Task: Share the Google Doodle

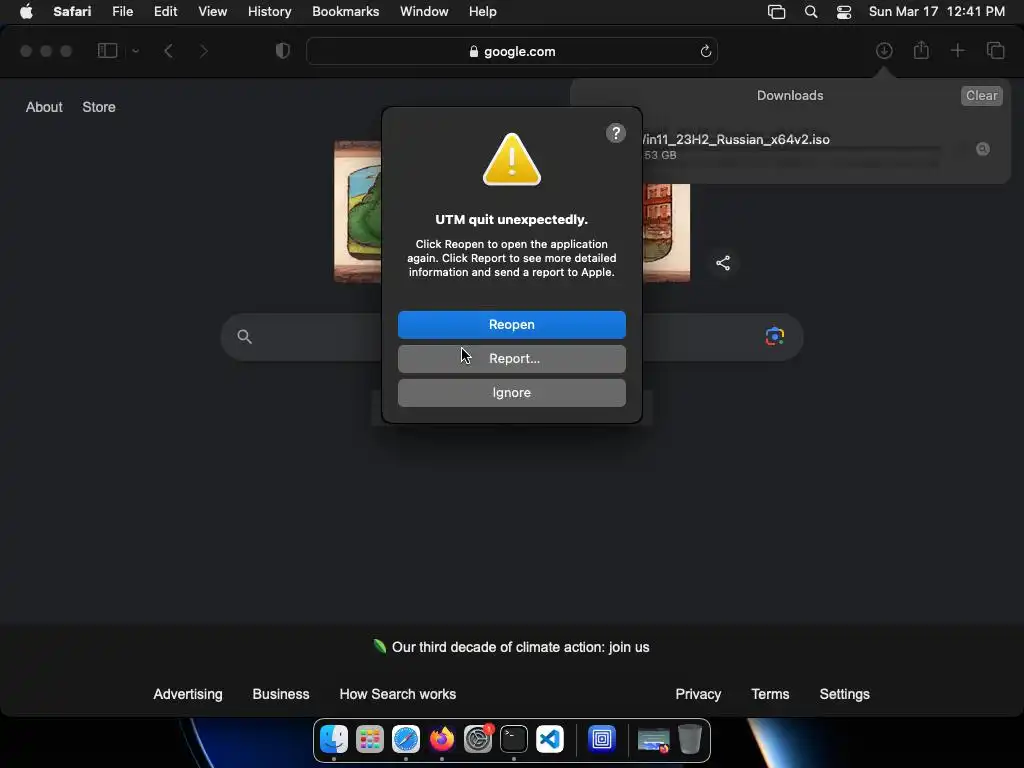Action: coord(723,263)
